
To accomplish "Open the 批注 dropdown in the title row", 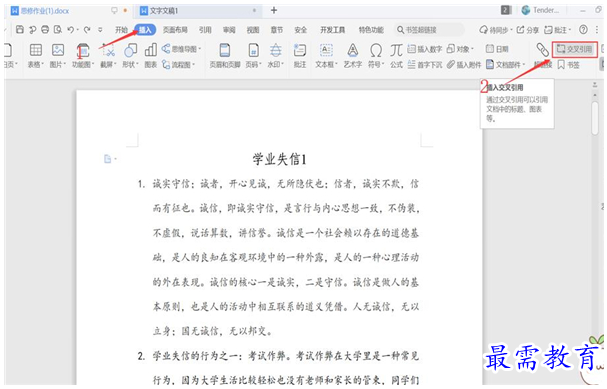I will 558,30.
